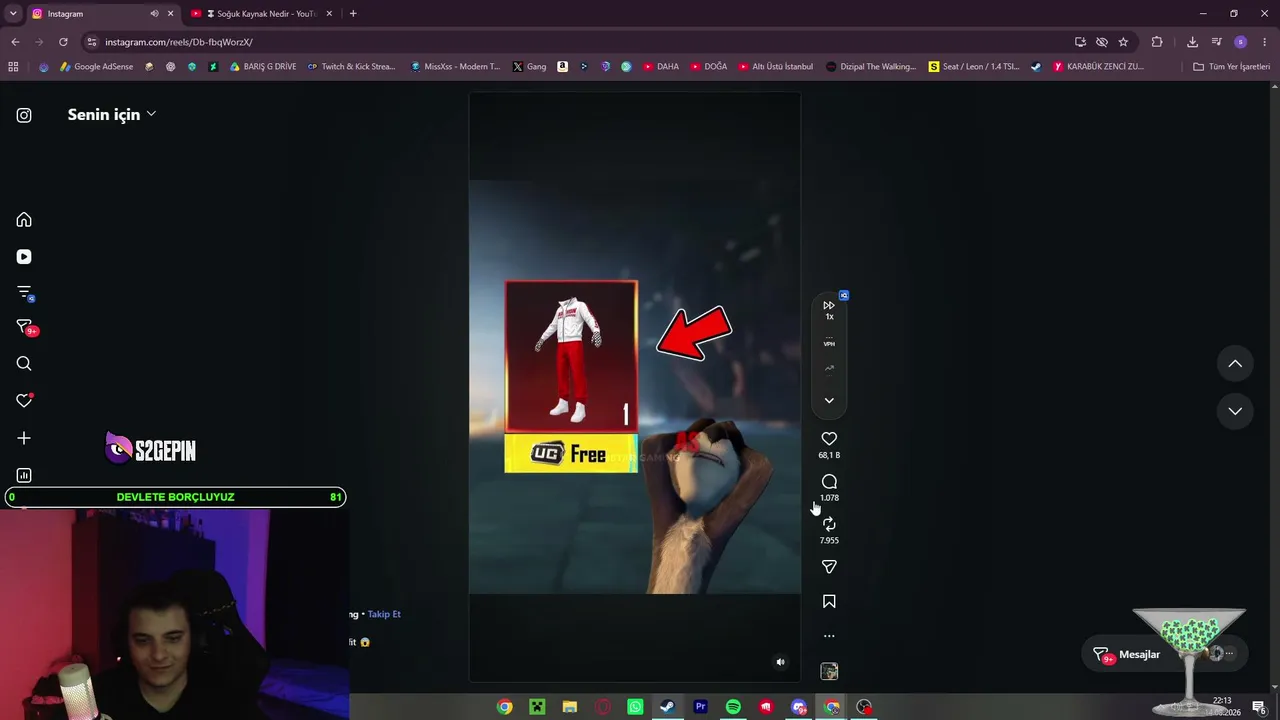The height and width of the screenshot is (720, 1280).
Task: Reload the current page
Action: [x=63, y=42]
